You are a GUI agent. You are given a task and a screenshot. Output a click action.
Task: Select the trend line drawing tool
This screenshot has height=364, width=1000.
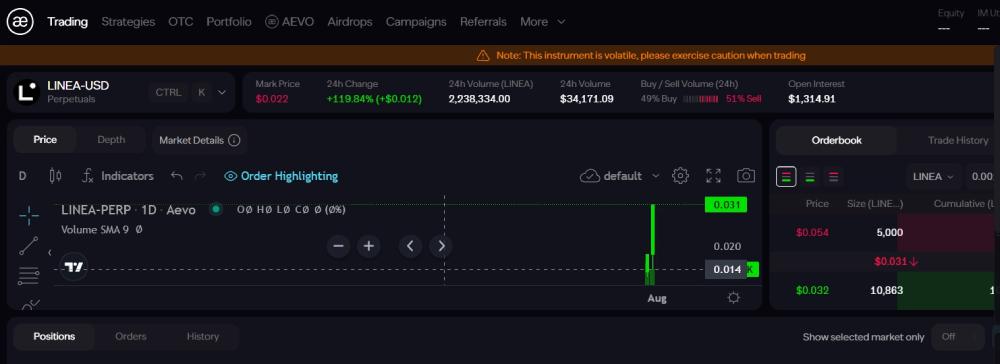(29, 246)
